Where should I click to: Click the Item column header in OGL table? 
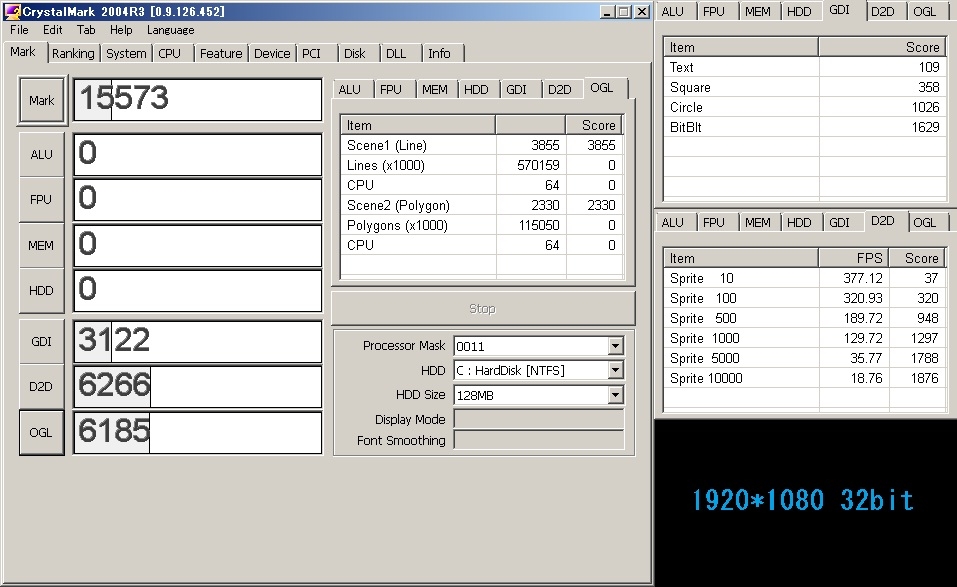pos(418,125)
